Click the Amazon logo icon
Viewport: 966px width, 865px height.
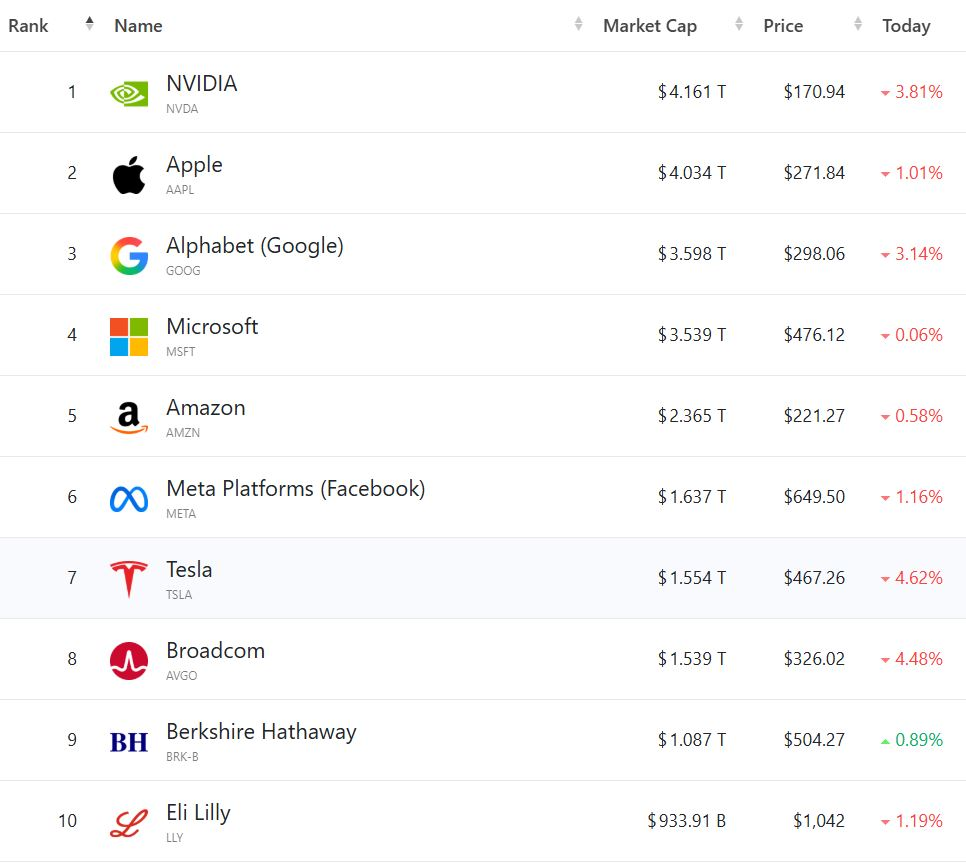point(129,417)
